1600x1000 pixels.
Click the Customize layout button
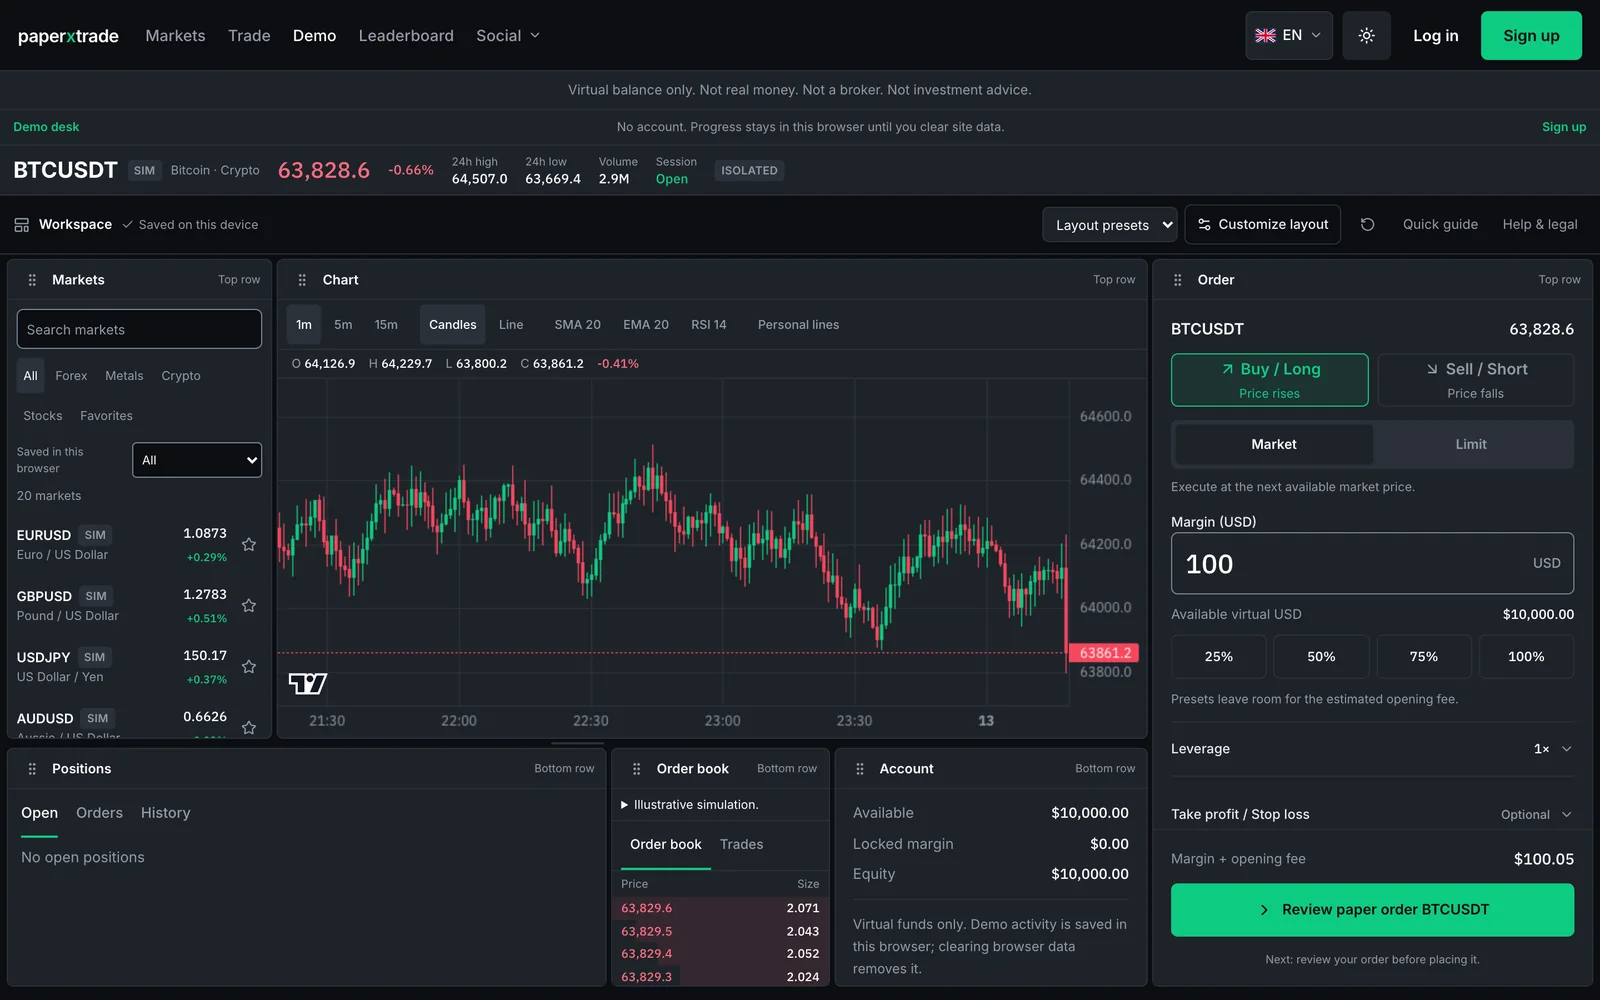1263,224
